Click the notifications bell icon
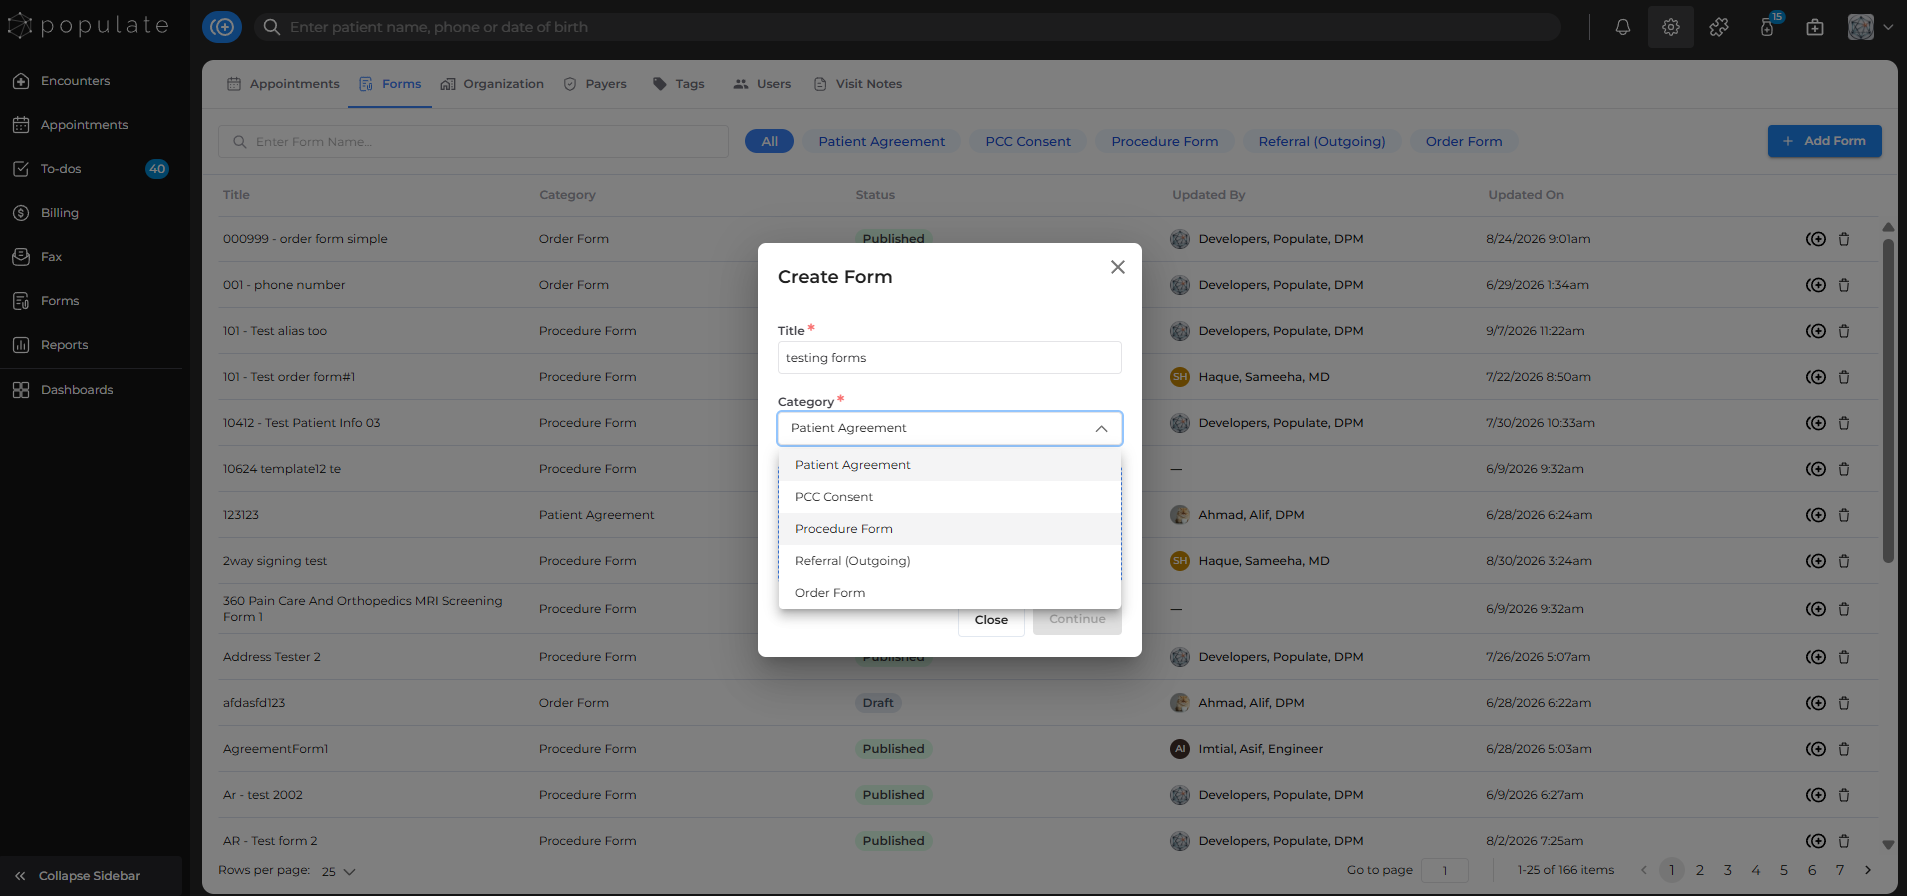Viewport: 1907px width, 896px height. [x=1622, y=27]
